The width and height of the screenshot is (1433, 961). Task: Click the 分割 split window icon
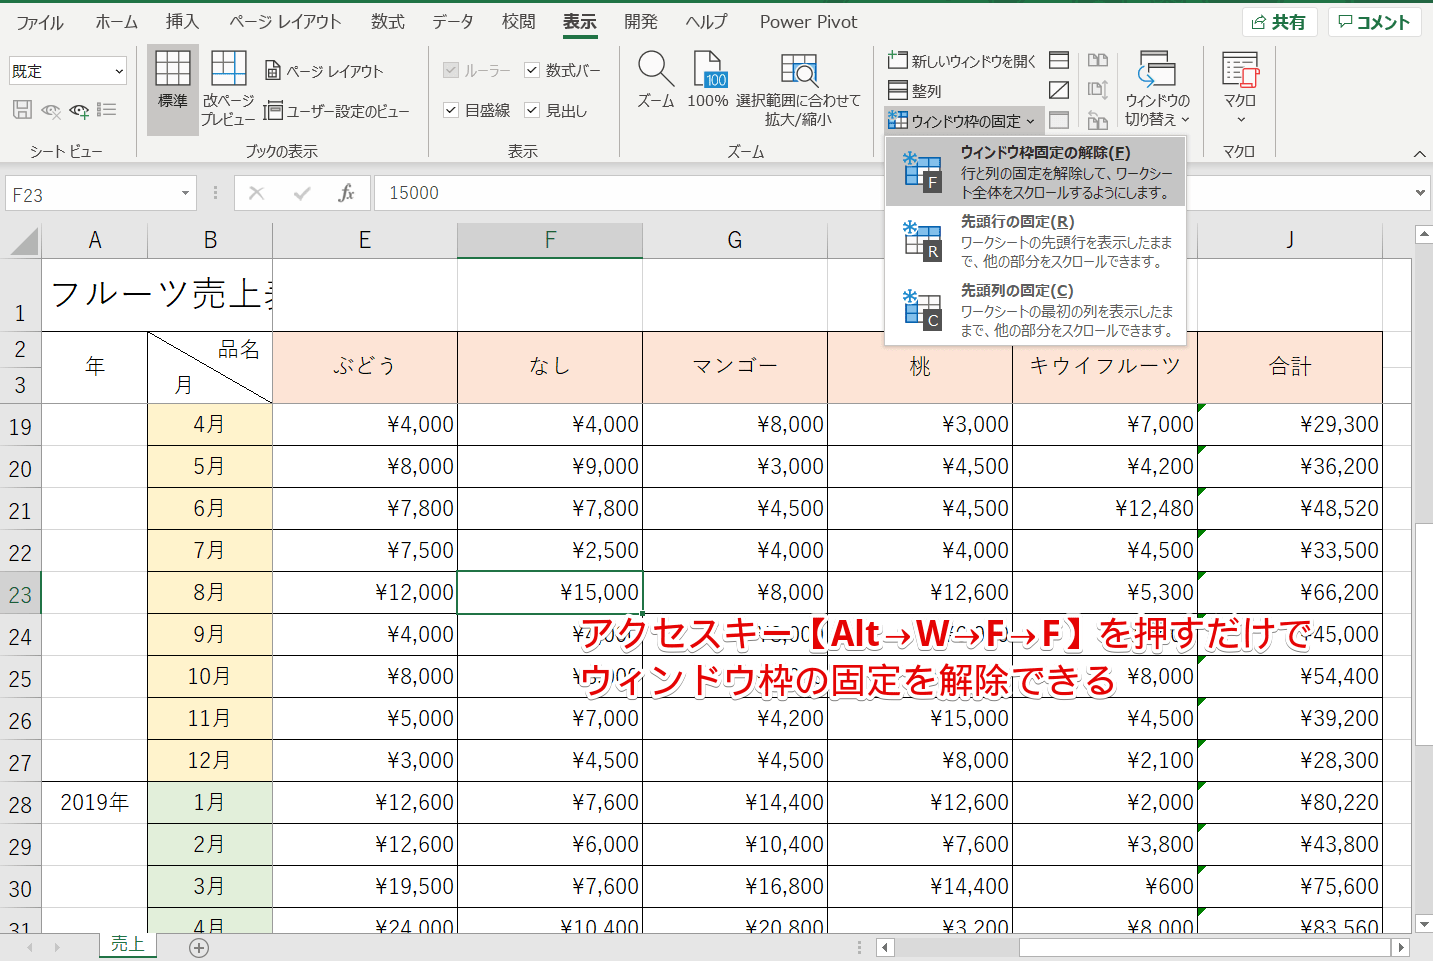1059,60
